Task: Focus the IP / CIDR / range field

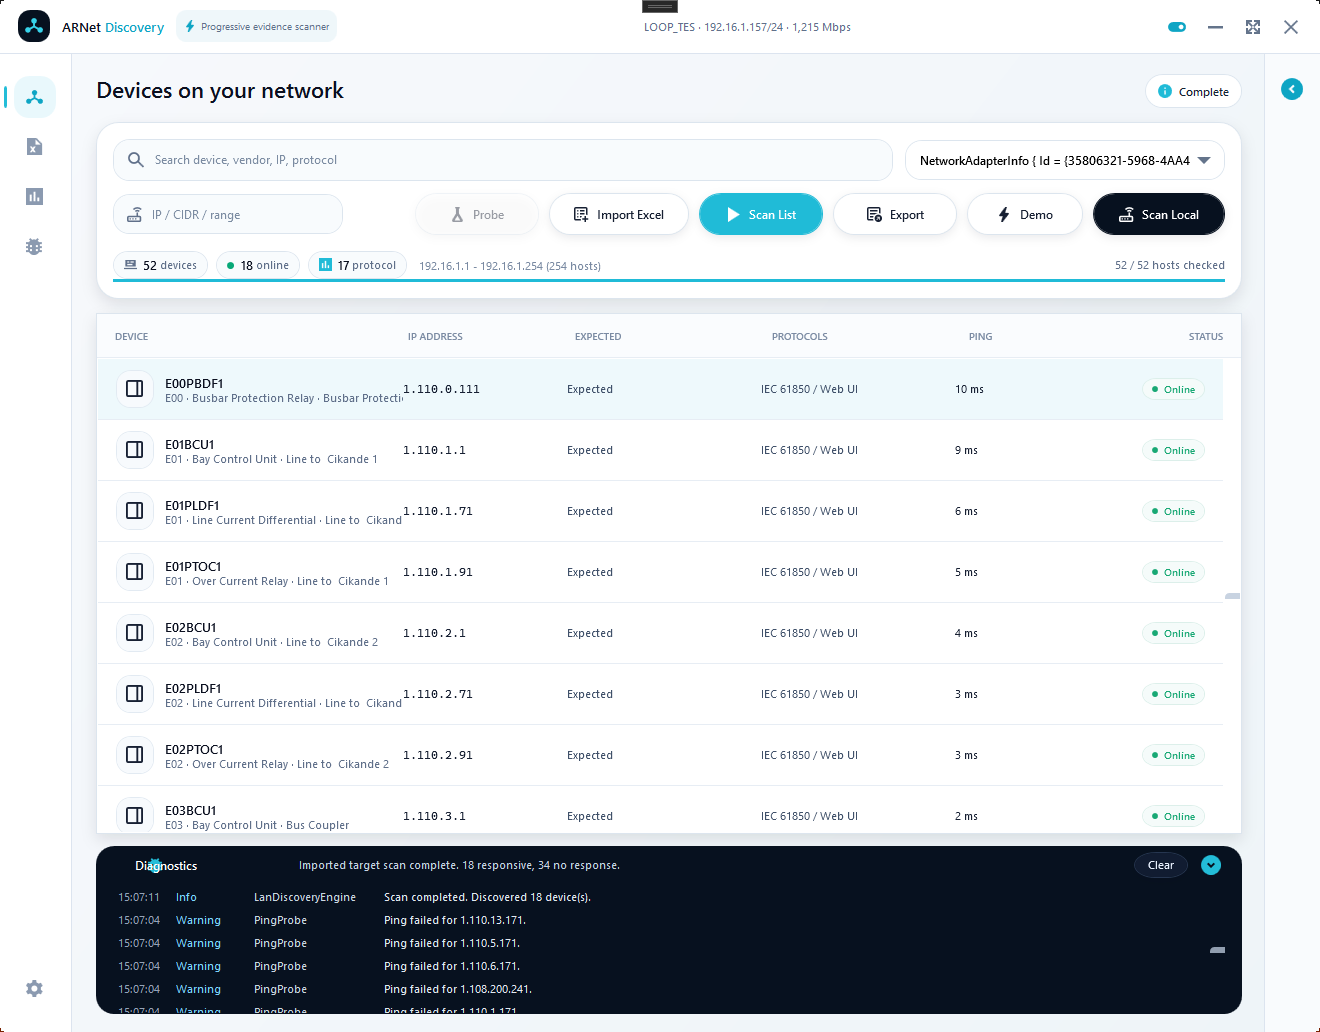Action: click(228, 214)
